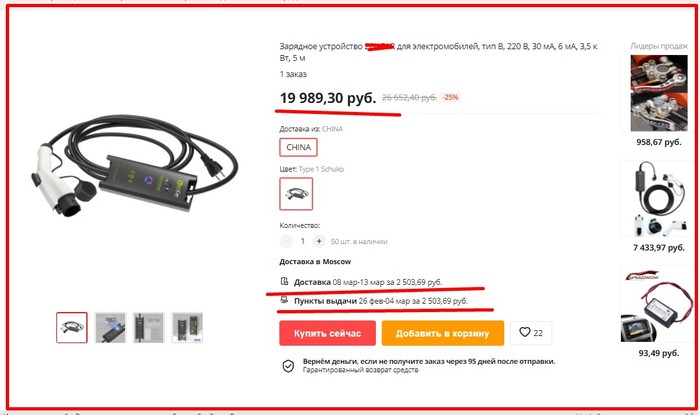Open the camera module bestseller for 93,49 руб.
Screen dimensions: 700x415
tap(658, 304)
